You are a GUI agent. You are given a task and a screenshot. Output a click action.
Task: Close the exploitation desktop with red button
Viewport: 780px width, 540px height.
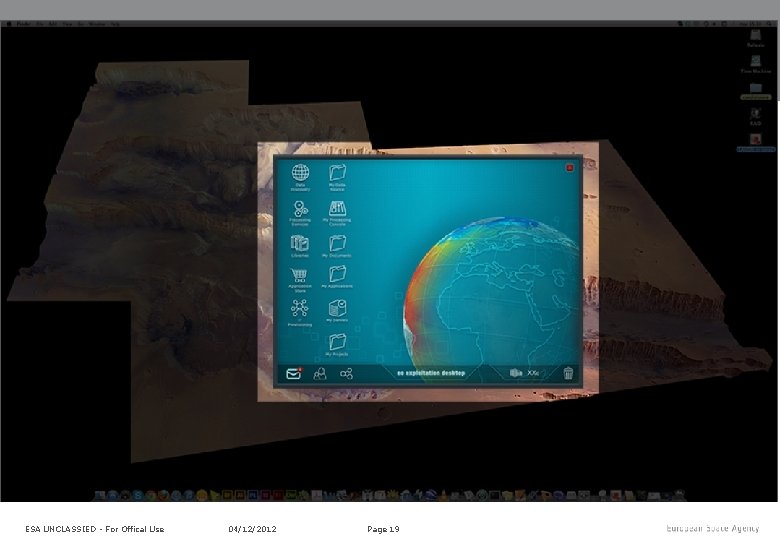pos(570,168)
